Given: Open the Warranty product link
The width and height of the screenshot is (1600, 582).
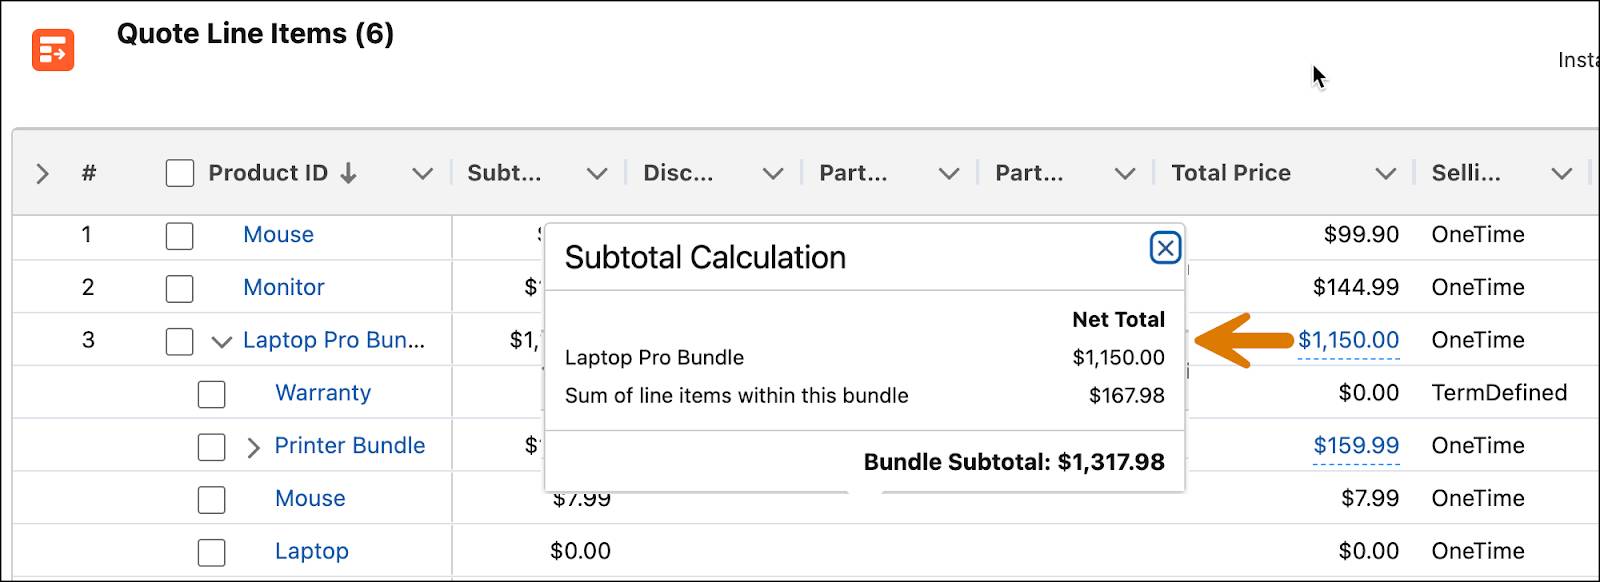Looking at the screenshot, I should tap(323, 393).
